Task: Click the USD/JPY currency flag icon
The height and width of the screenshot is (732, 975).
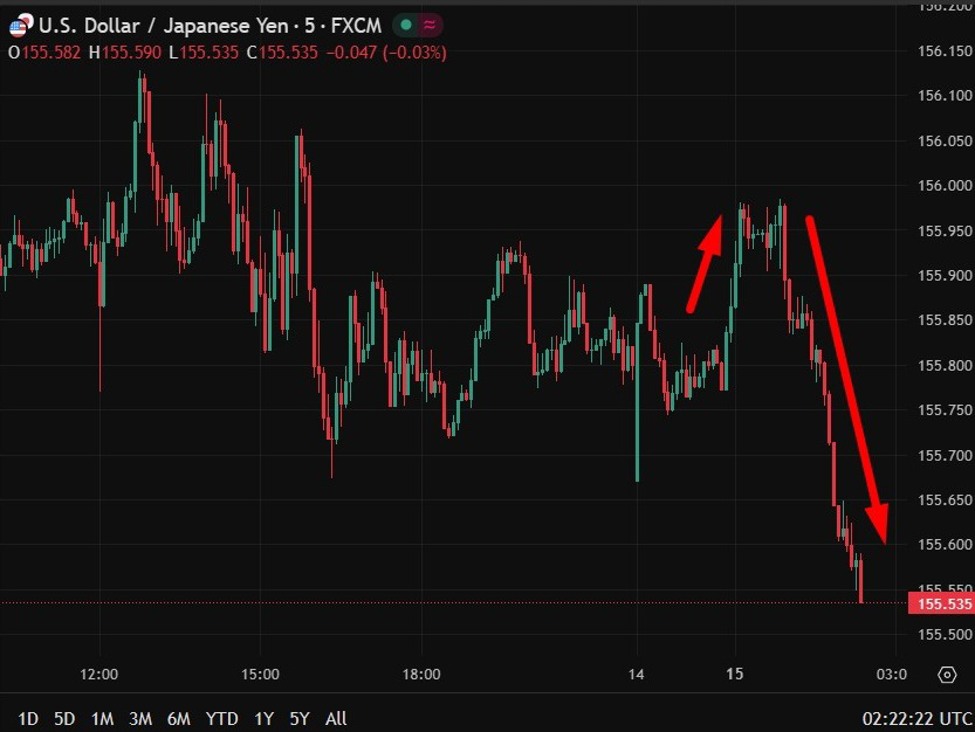Action: [x=20, y=25]
